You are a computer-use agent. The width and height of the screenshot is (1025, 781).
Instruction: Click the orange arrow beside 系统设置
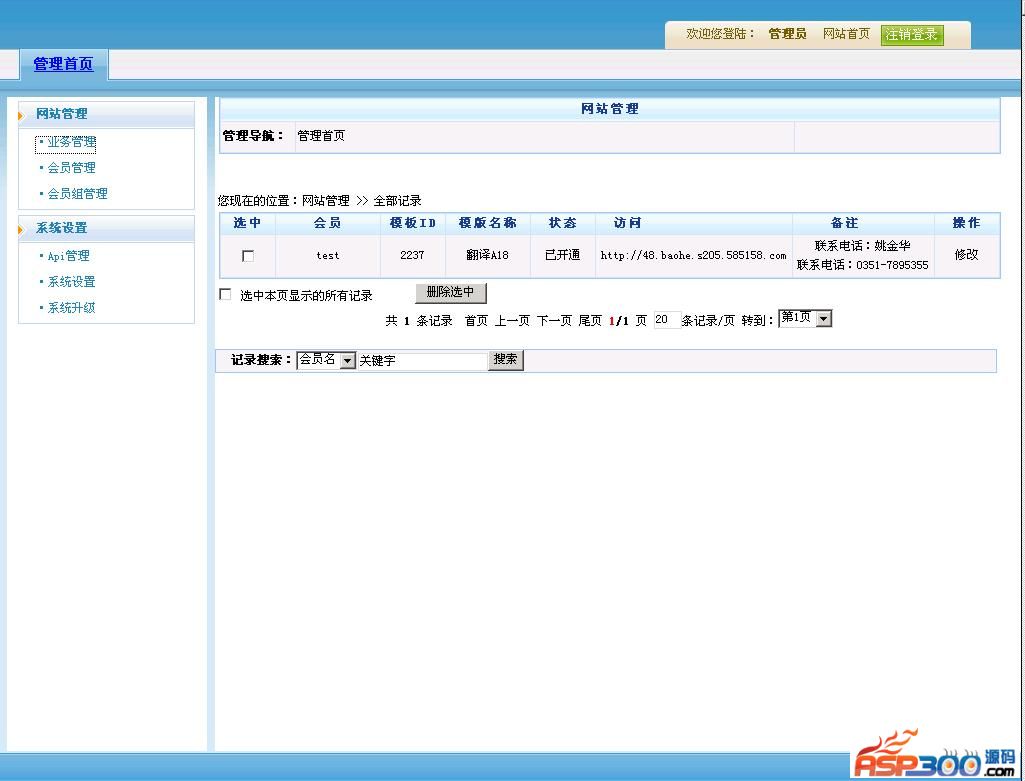tap(21, 230)
